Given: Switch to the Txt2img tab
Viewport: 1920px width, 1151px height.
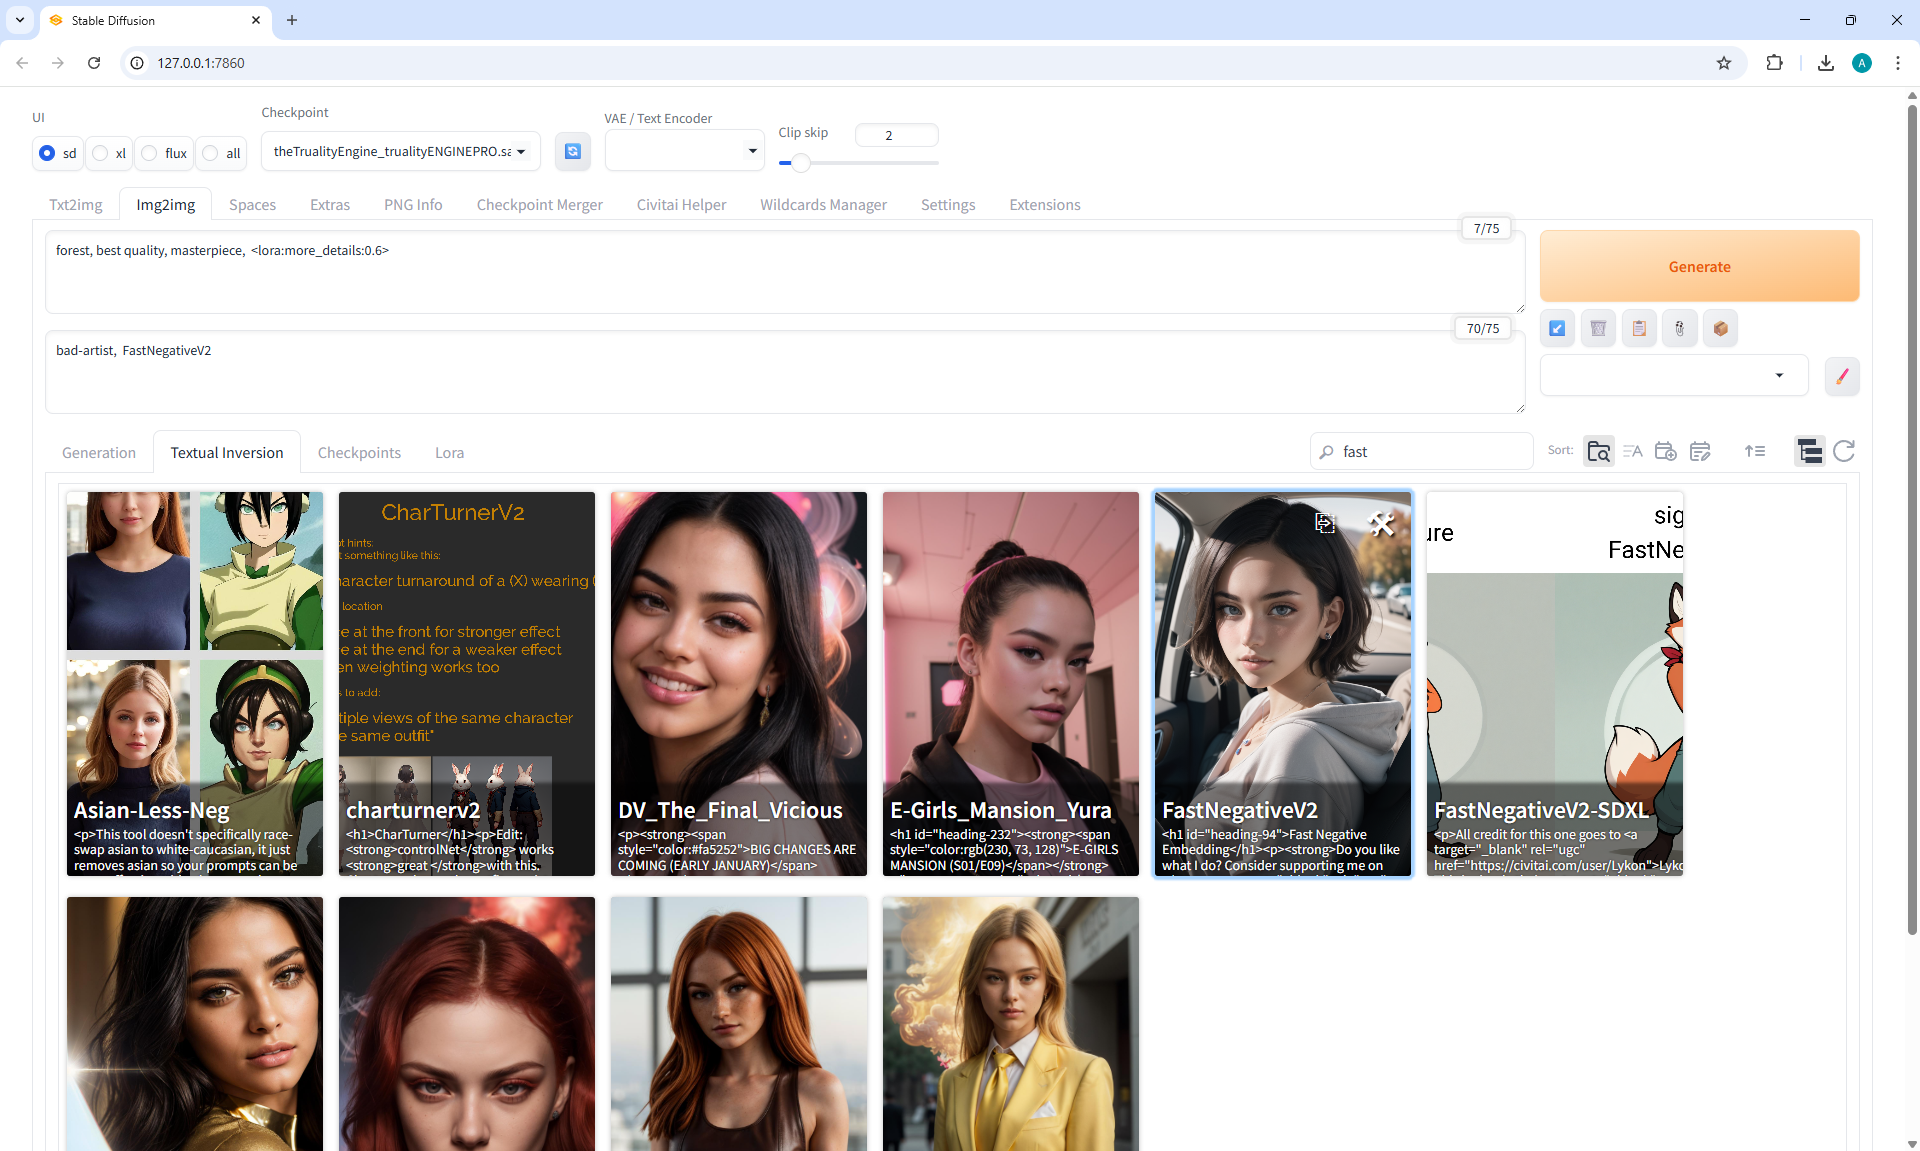Looking at the screenshot, I should pos(76,205).
